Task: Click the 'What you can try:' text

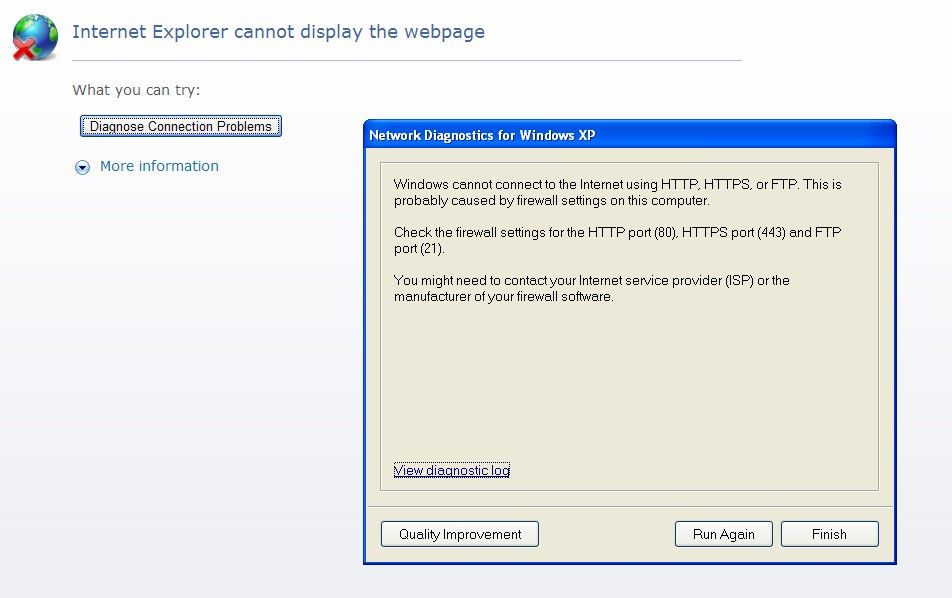Action: click(x=136, y=90)
